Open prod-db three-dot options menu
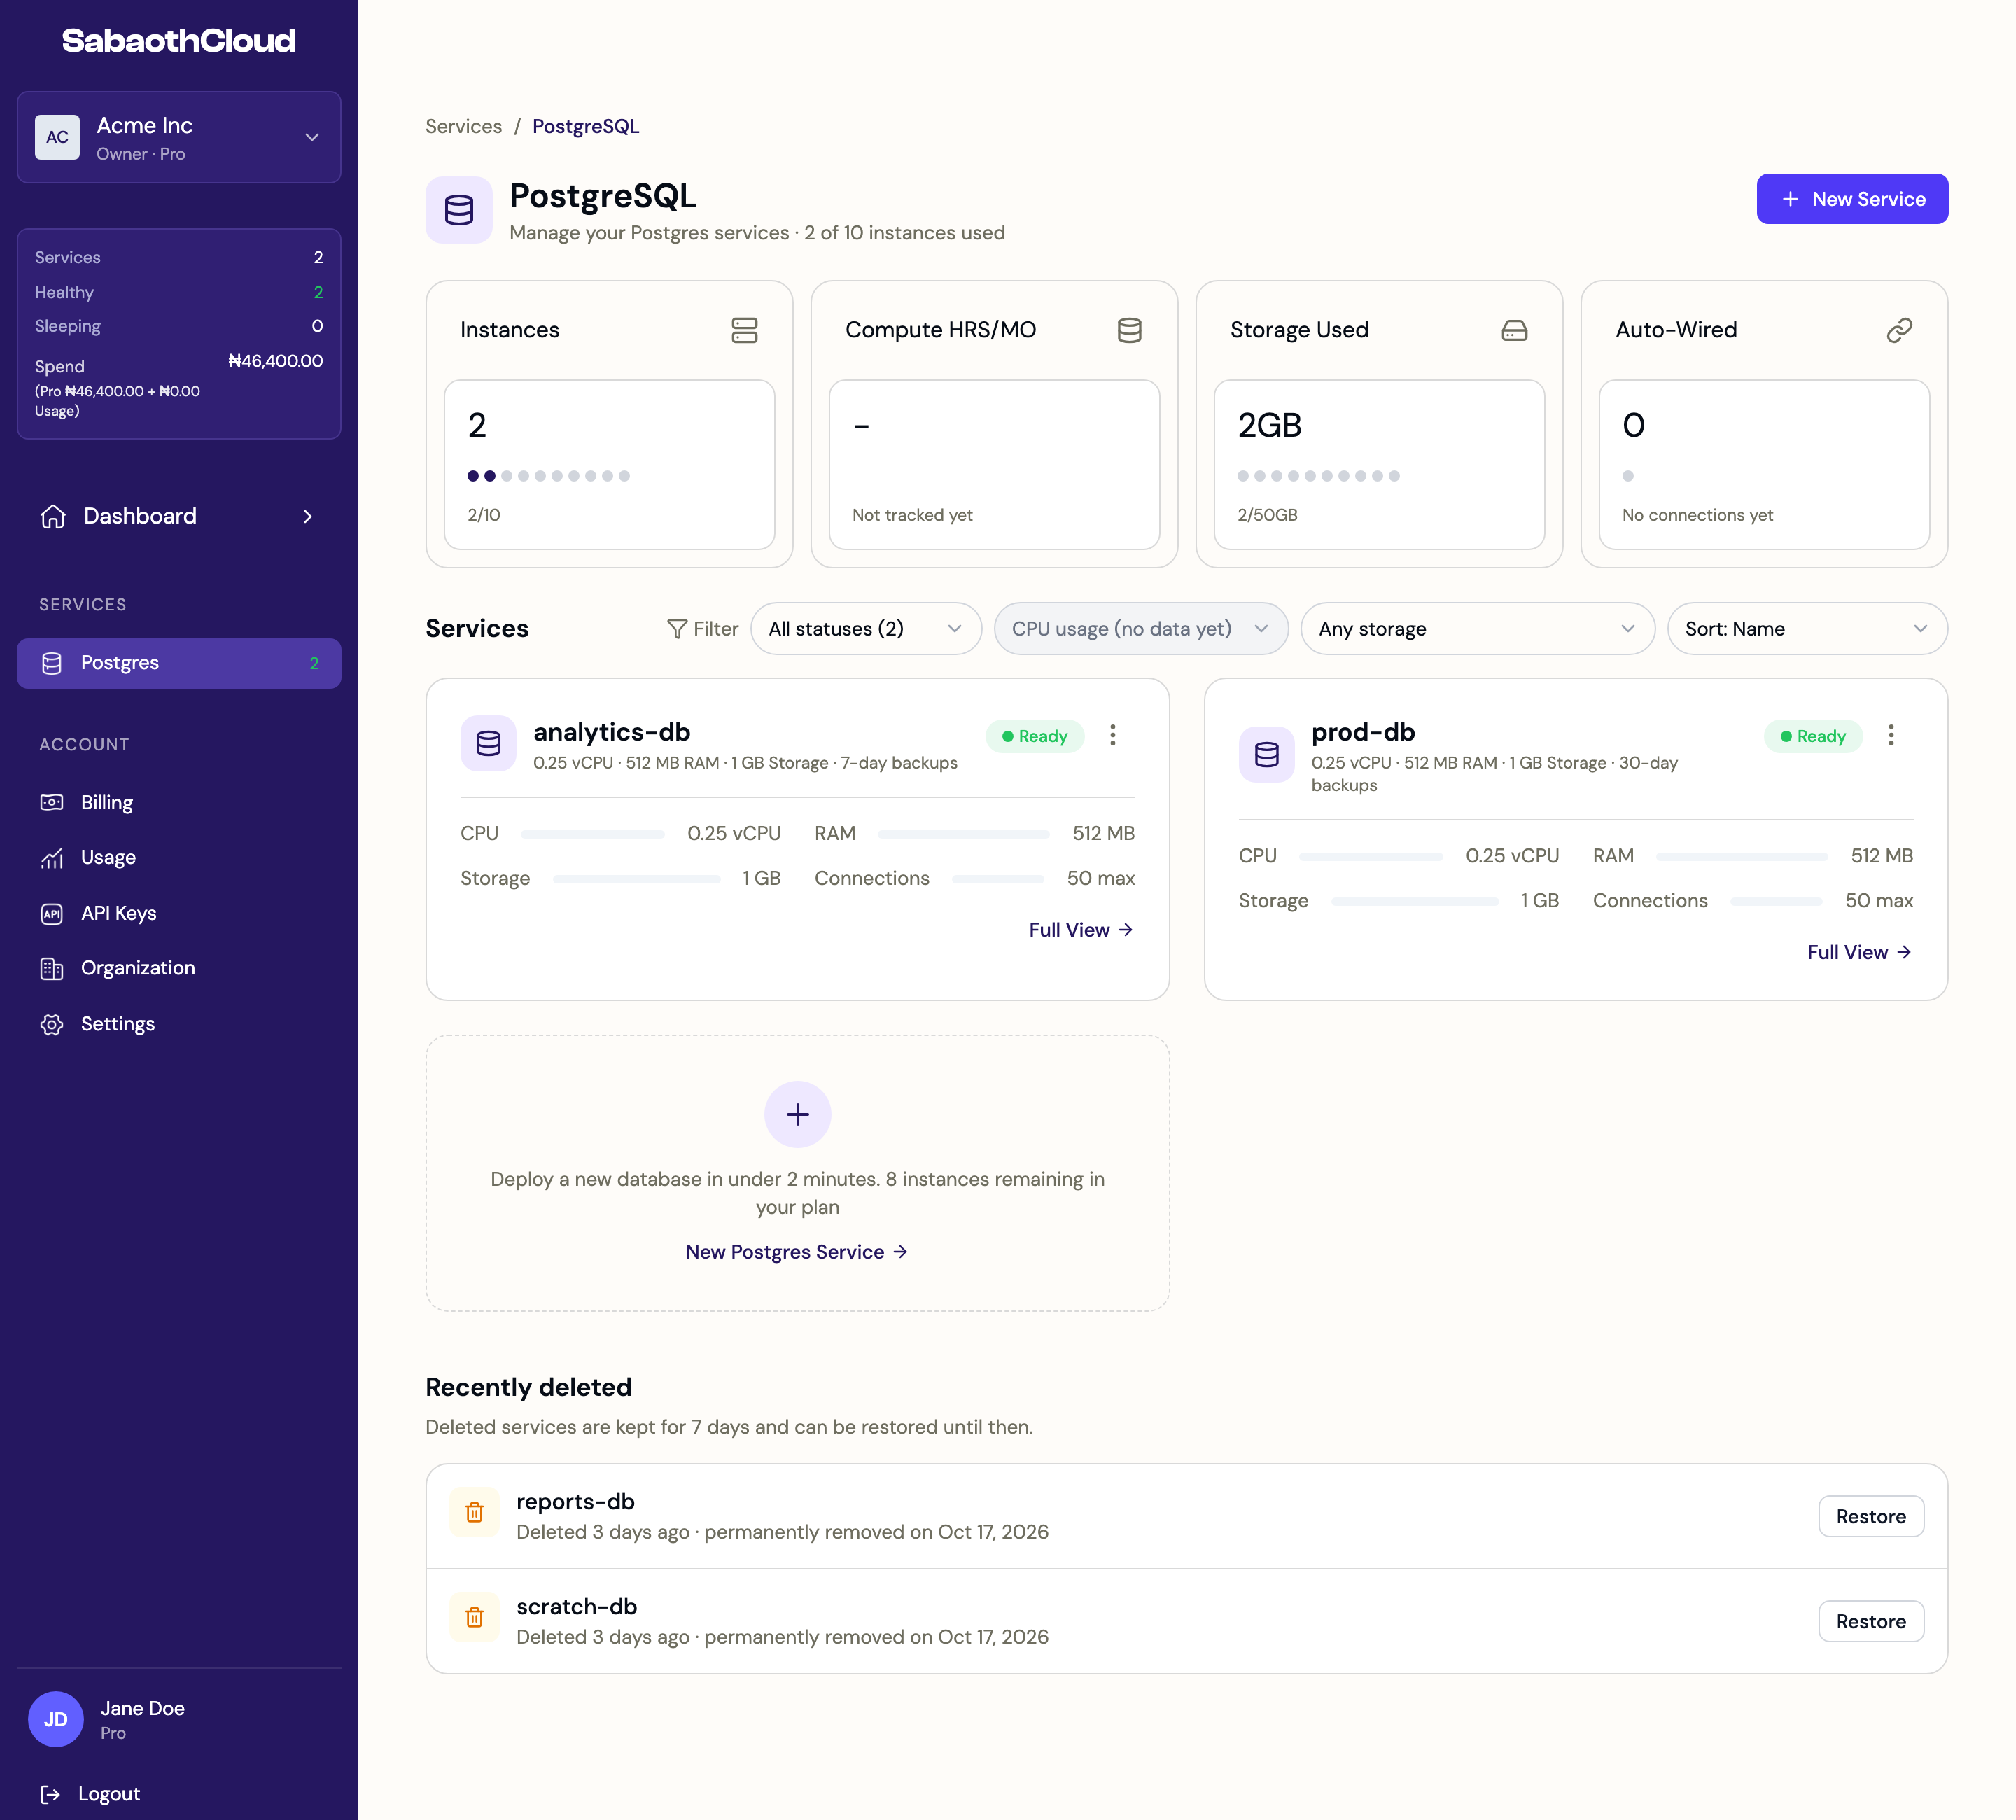Screen dimensions: 2016x1820 pos(1890,736)
